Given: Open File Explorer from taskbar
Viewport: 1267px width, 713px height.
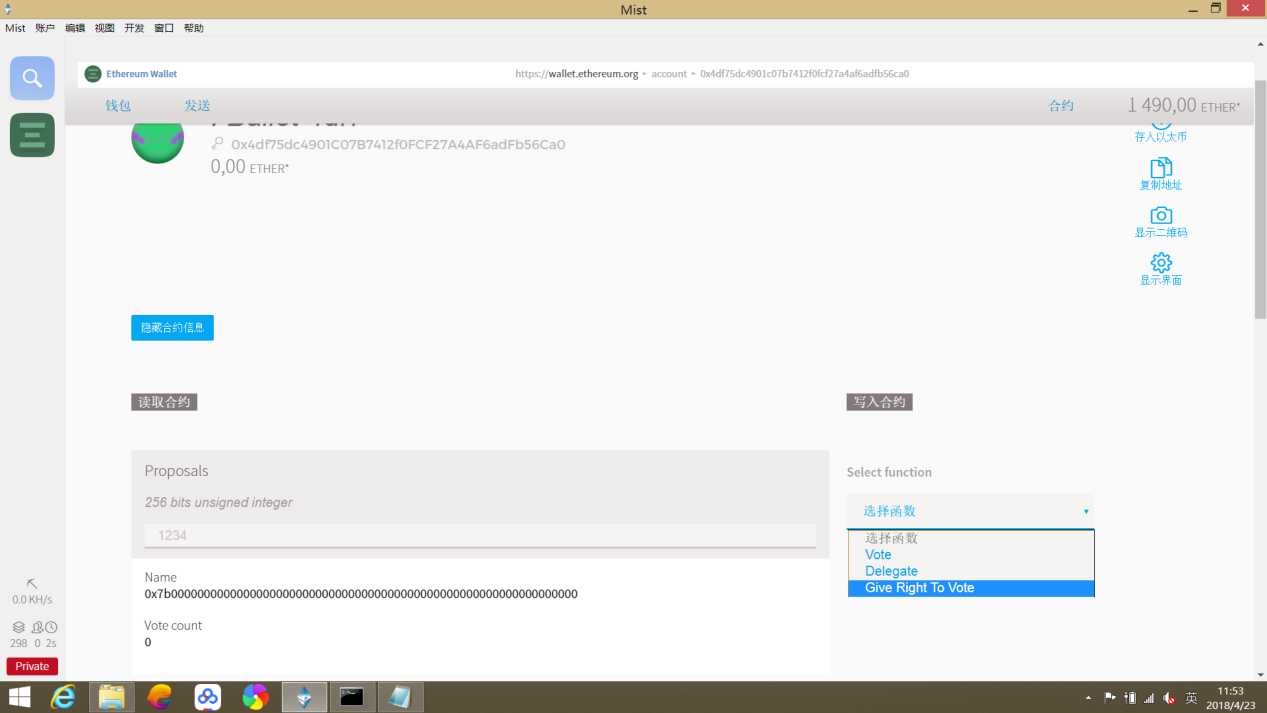Looking at the screenshot, I should (111, 697).
